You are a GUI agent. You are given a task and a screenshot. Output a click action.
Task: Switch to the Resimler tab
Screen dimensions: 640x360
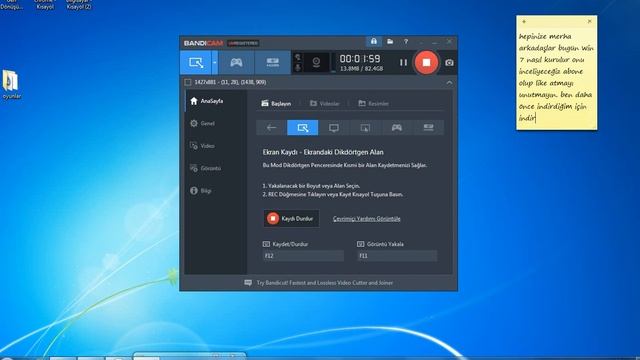[x=373, y=103]
